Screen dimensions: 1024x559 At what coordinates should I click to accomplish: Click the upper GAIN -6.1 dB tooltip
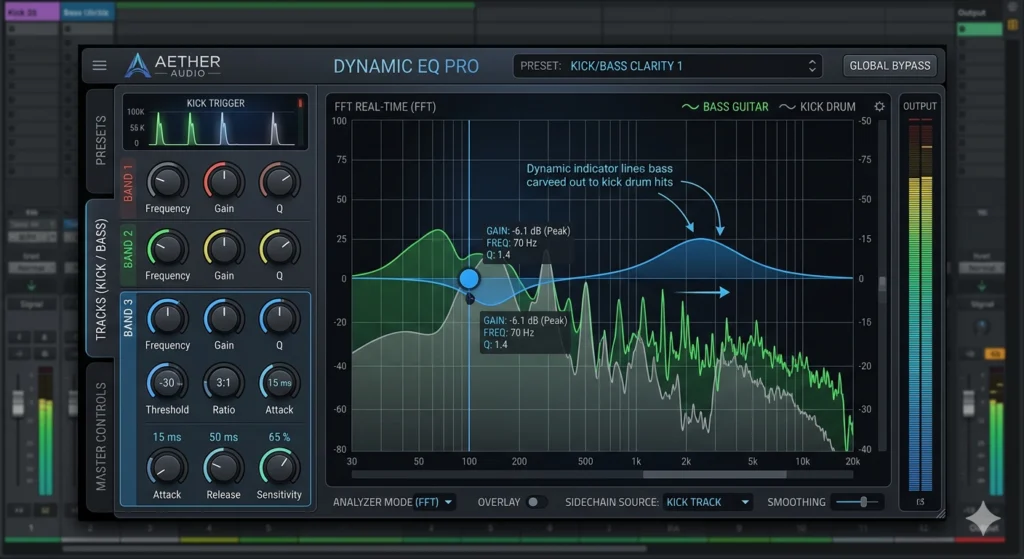pos(528,243)
